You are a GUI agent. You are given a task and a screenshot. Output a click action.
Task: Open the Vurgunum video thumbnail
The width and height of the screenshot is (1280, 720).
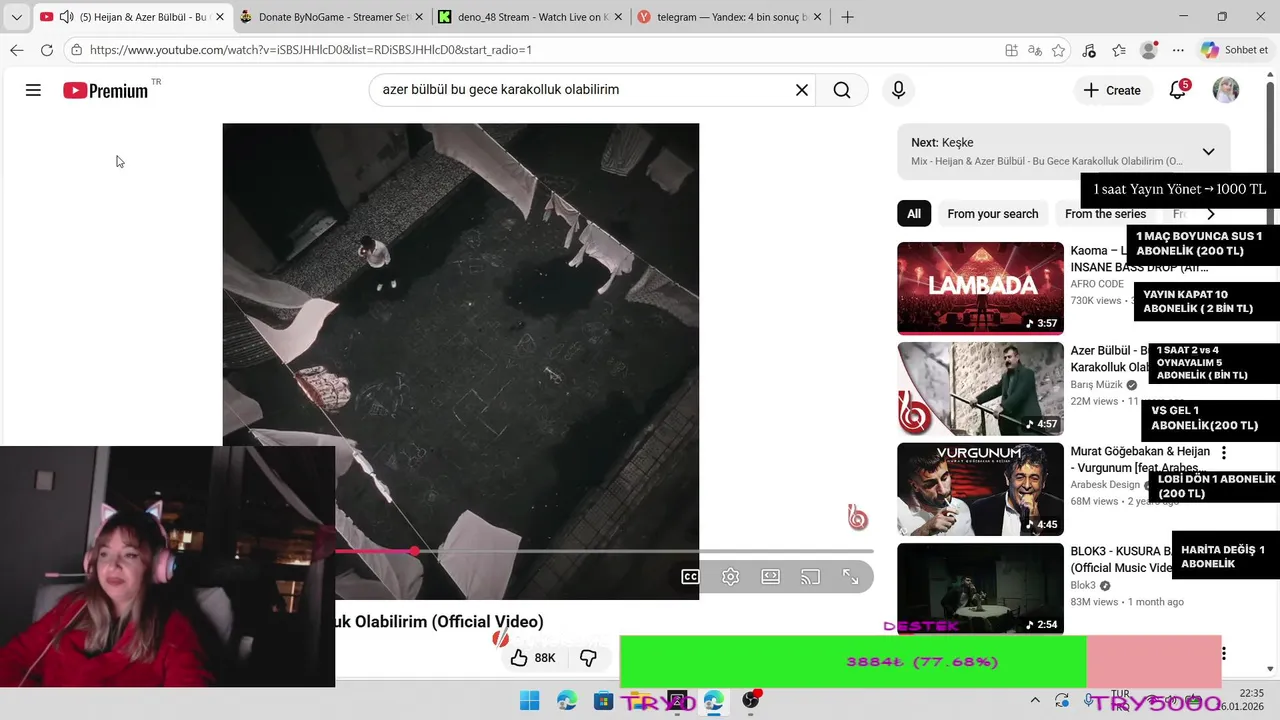click(x=980, y=489)
